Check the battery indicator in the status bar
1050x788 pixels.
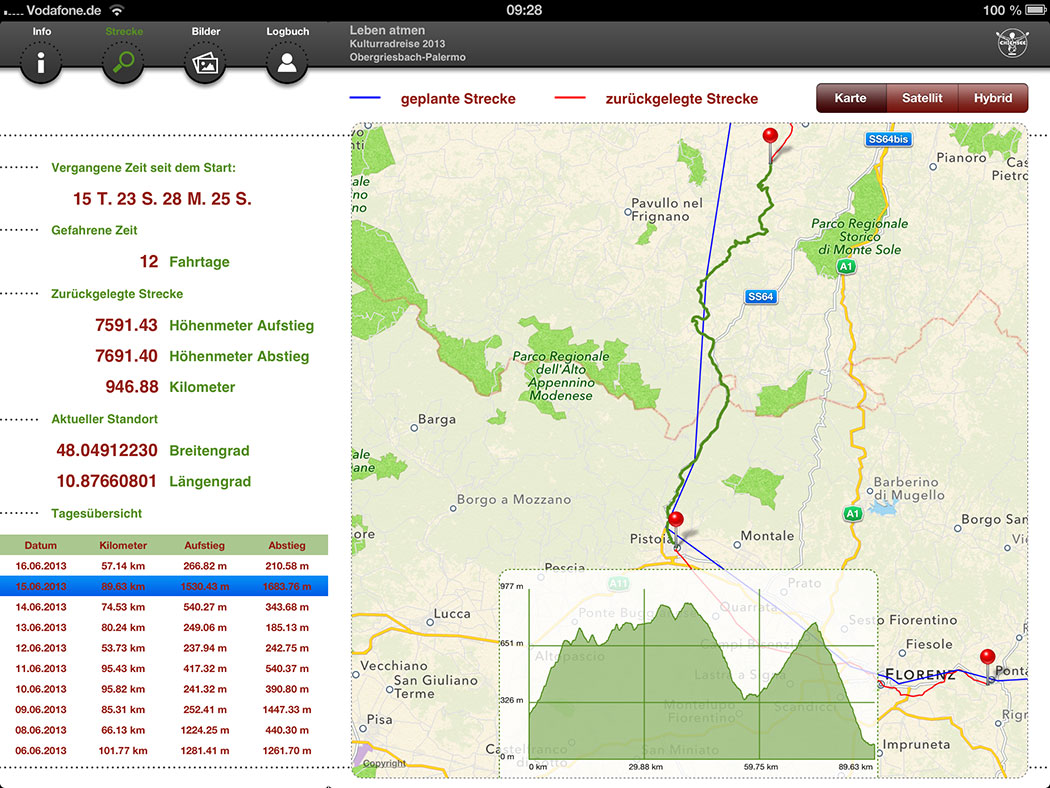click(1036, 10)
